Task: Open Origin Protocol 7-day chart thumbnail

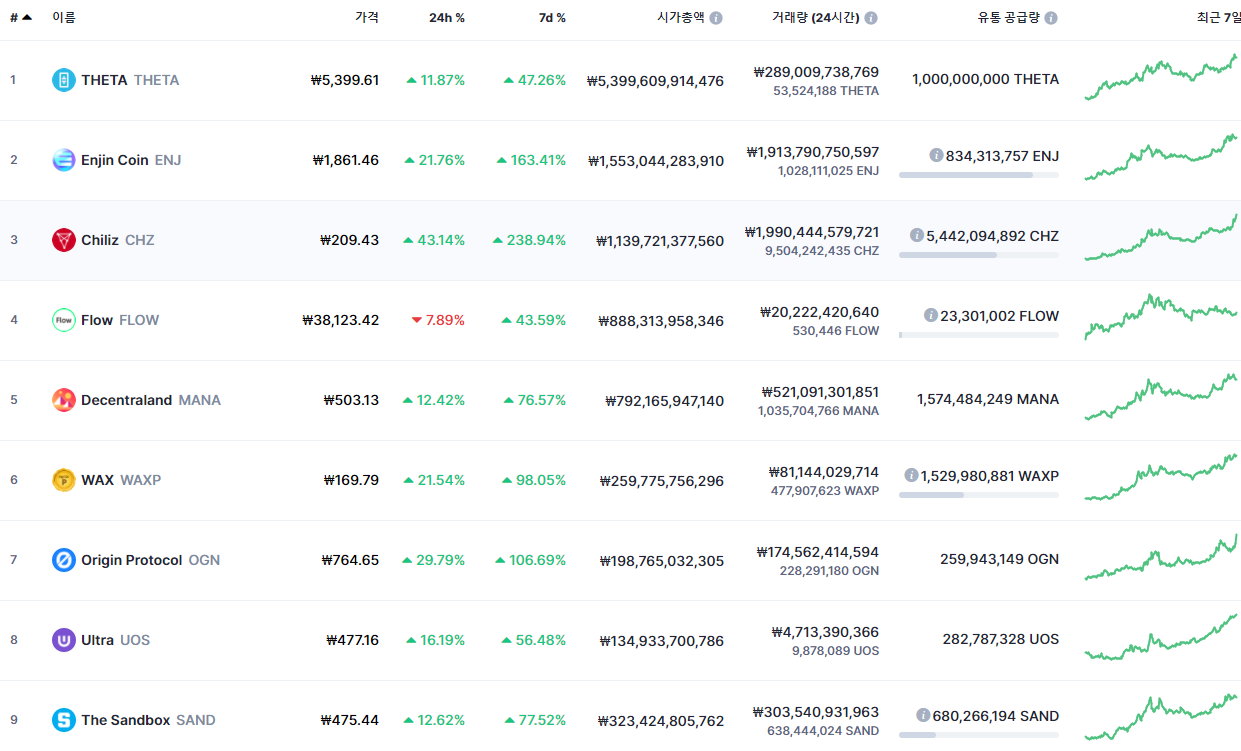Action: tap(1162, 558)
